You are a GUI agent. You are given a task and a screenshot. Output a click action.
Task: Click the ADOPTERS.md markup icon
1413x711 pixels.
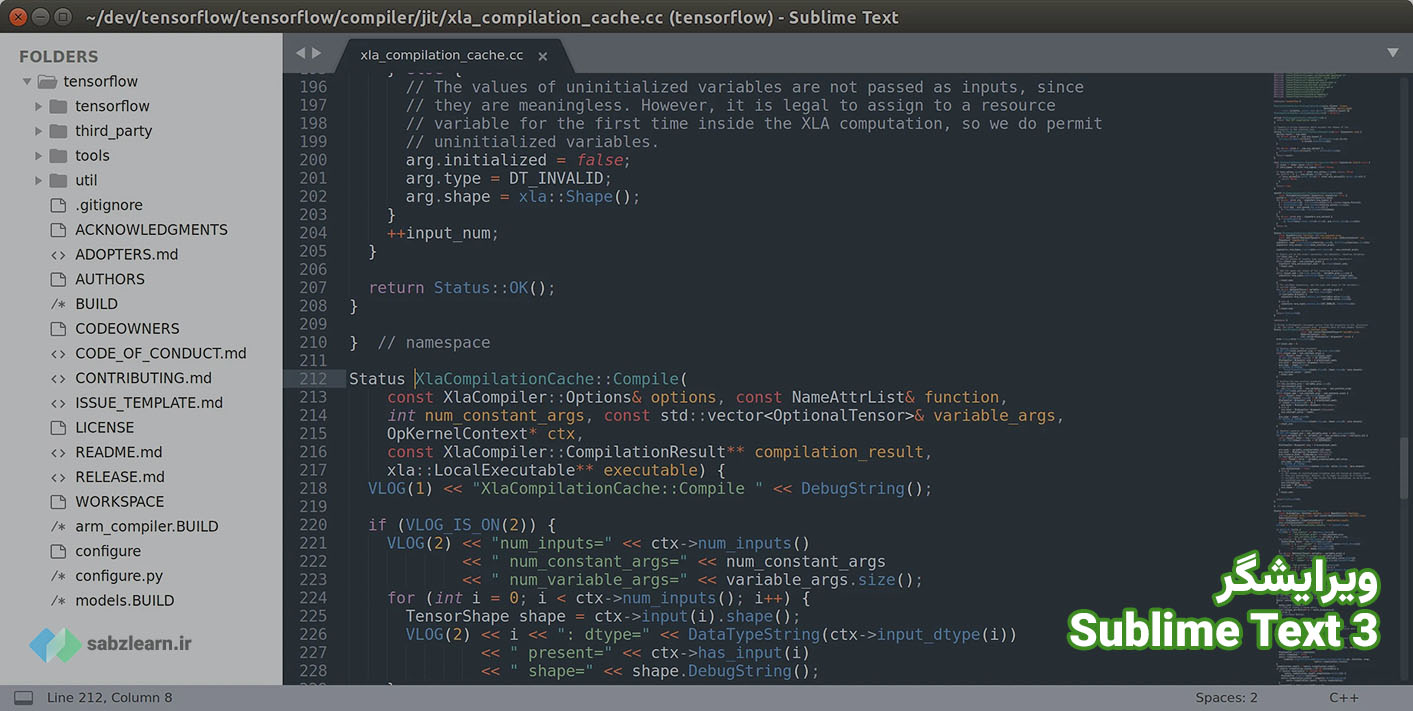pyautogui.click(x=58, y=255)
